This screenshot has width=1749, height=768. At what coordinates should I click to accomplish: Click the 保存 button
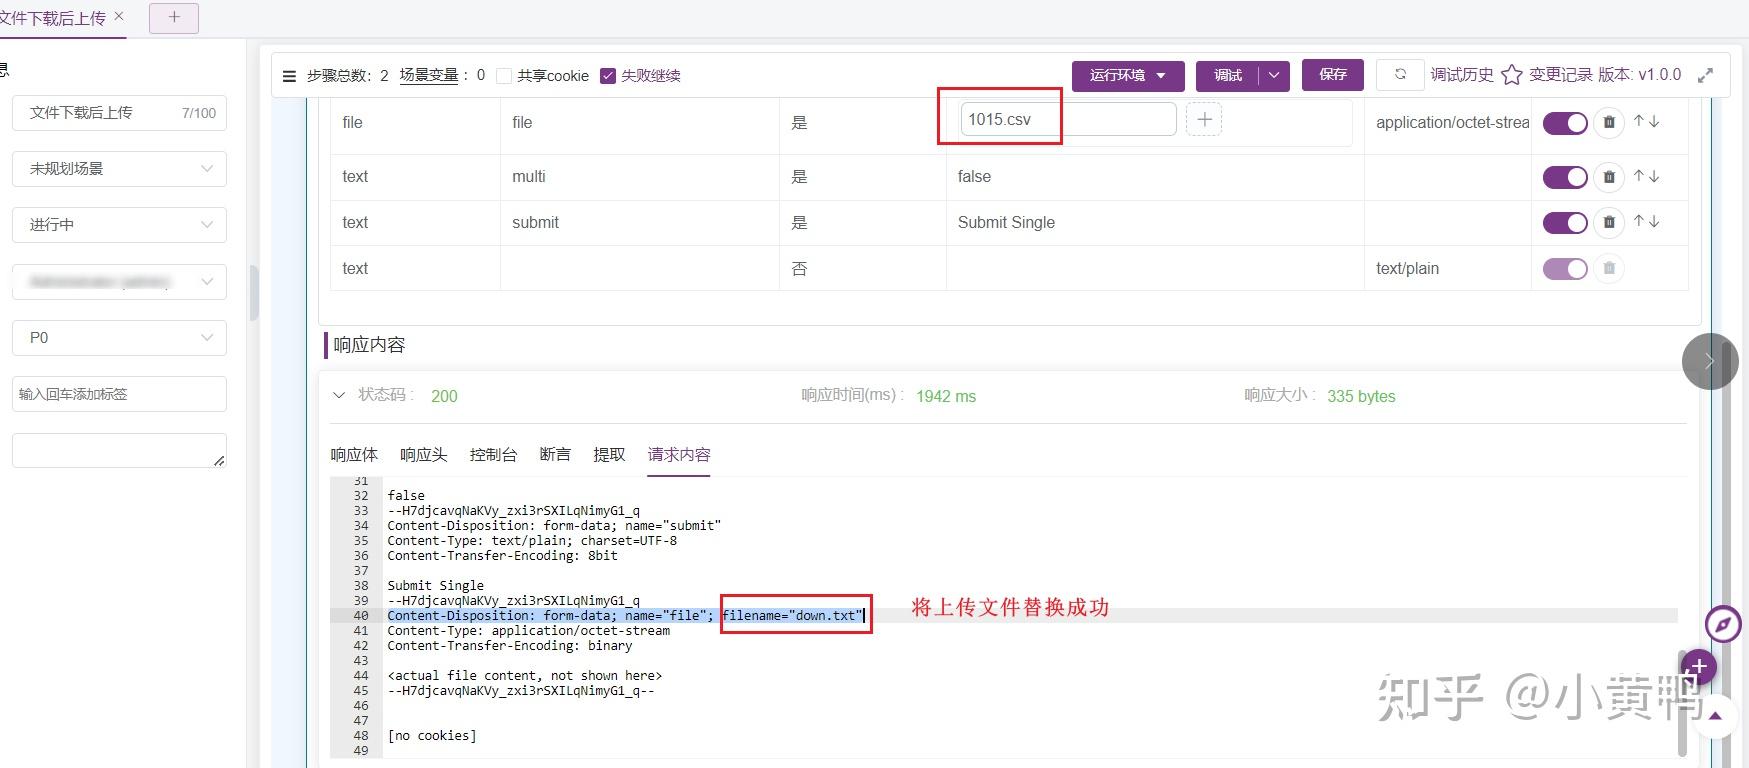coord(1333,75)
